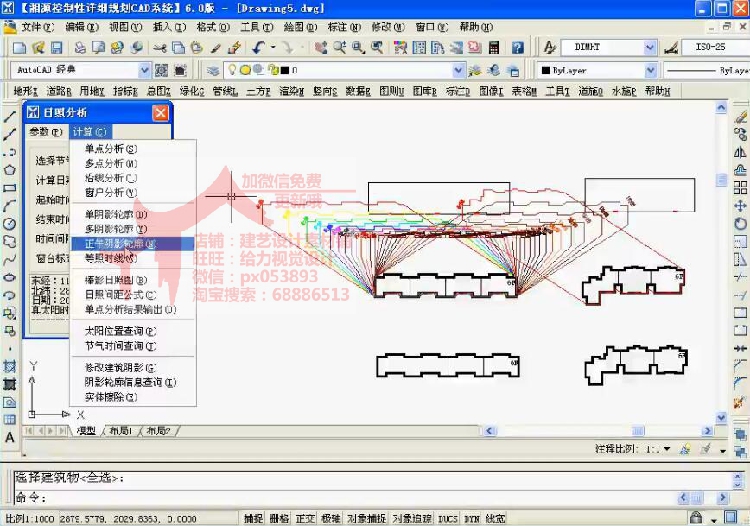Select the Rectangle draw tool

10,188
